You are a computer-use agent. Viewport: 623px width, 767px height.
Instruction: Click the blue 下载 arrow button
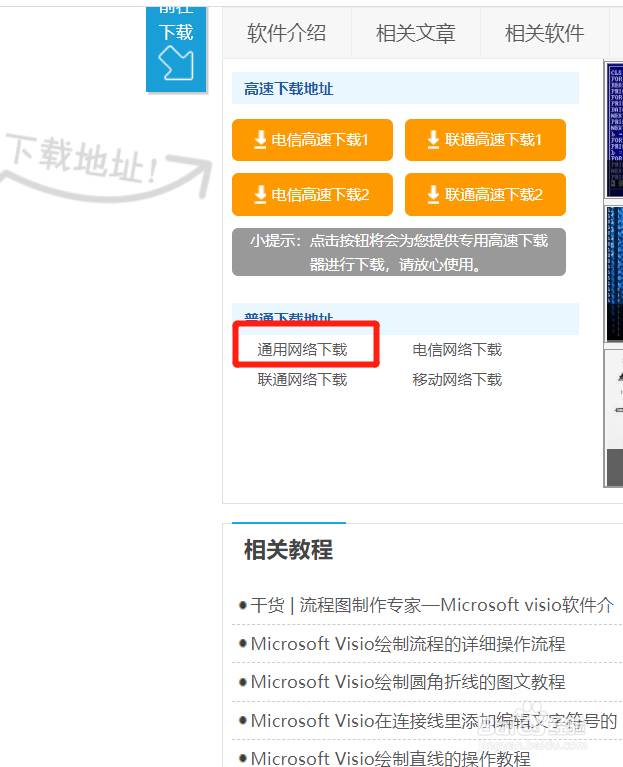point(176,50)
